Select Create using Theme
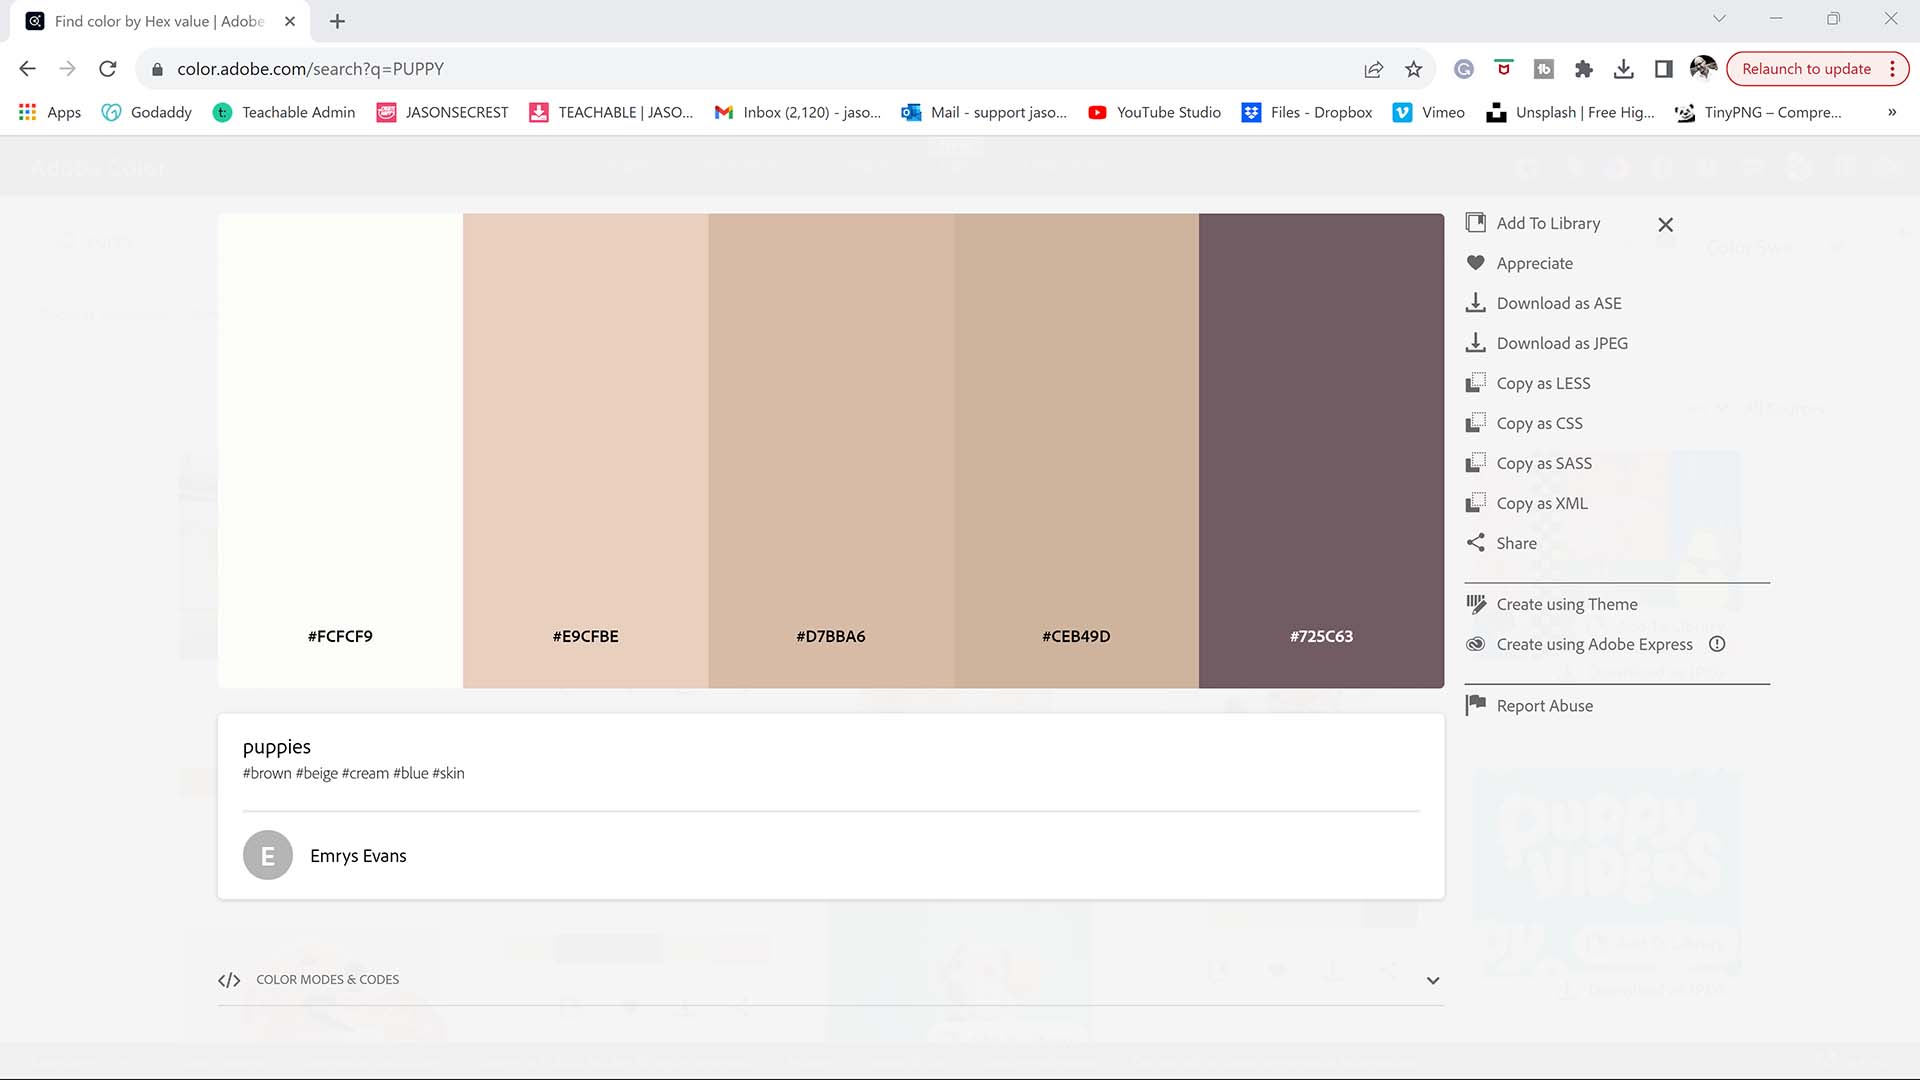 pos(1567,604)
